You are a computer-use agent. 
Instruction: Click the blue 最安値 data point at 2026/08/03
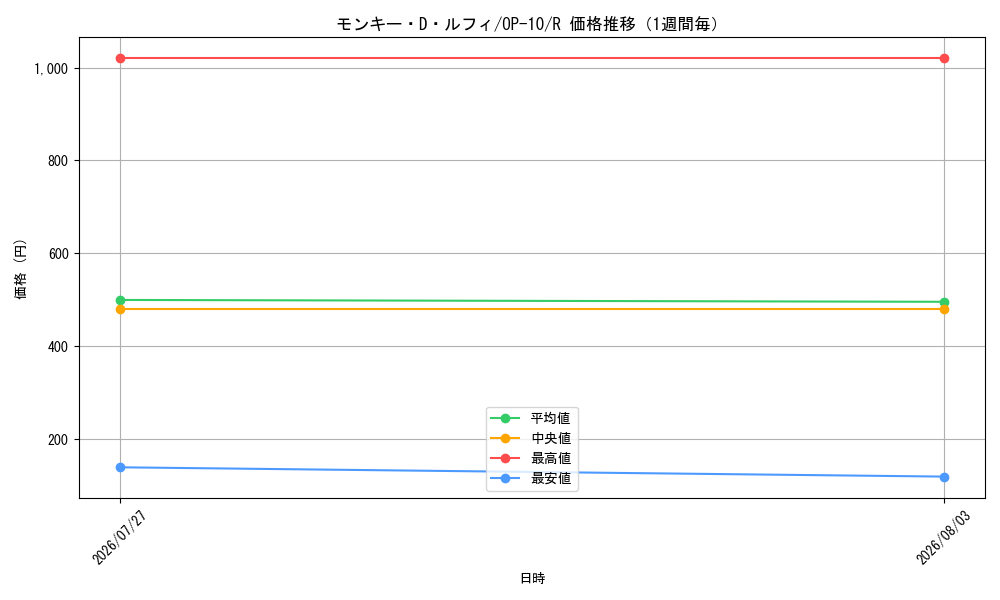point(945,477)
